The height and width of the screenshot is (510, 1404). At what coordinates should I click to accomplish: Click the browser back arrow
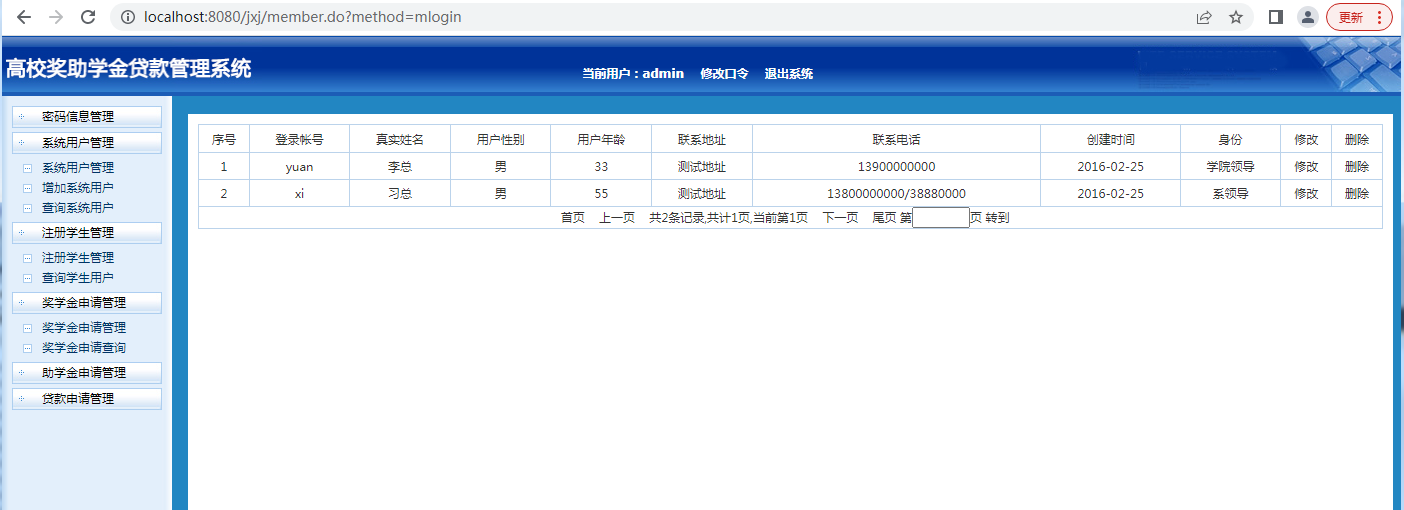point(24,17)
